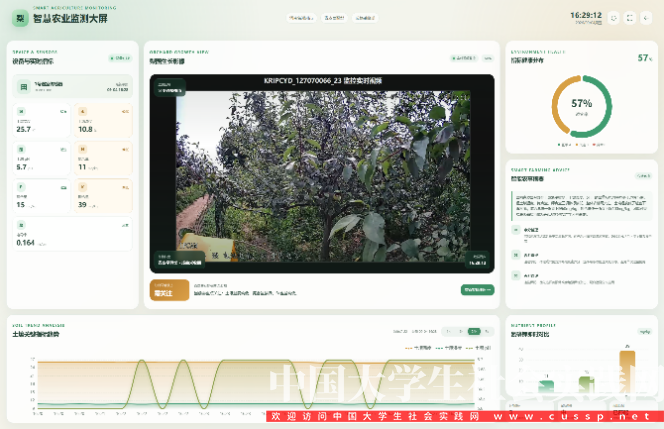Click the orange 需关注 status badge
The width and height of the screenshot is (664, 429).
click(x=169, y=290)
